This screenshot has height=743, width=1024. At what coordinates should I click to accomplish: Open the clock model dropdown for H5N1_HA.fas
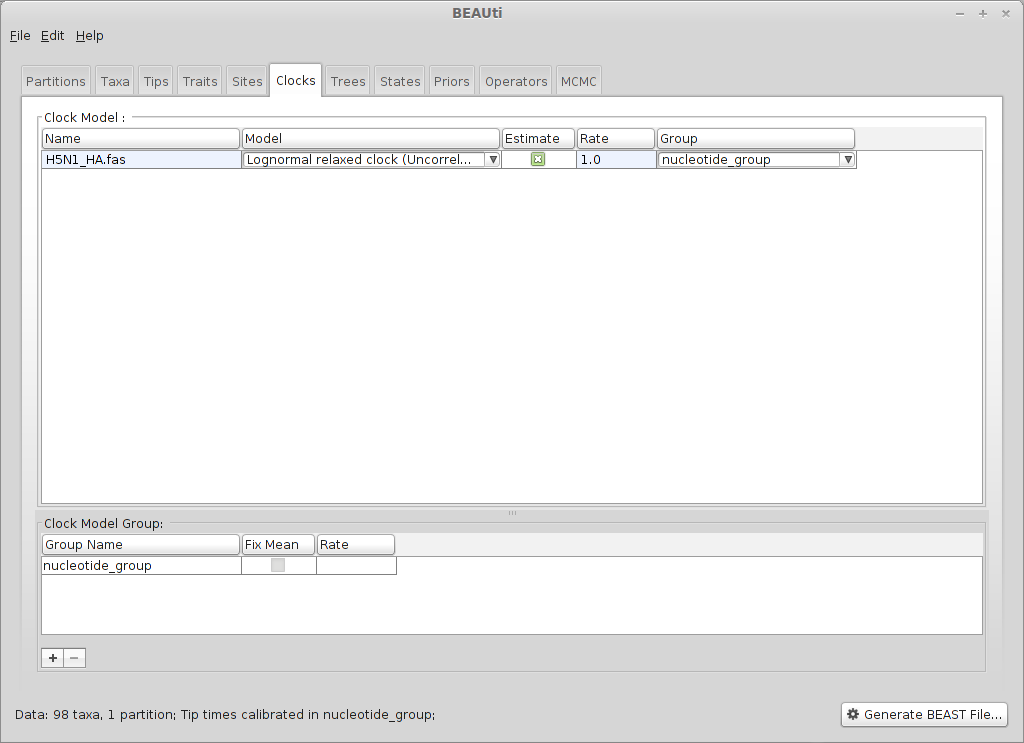pos(371,159)
